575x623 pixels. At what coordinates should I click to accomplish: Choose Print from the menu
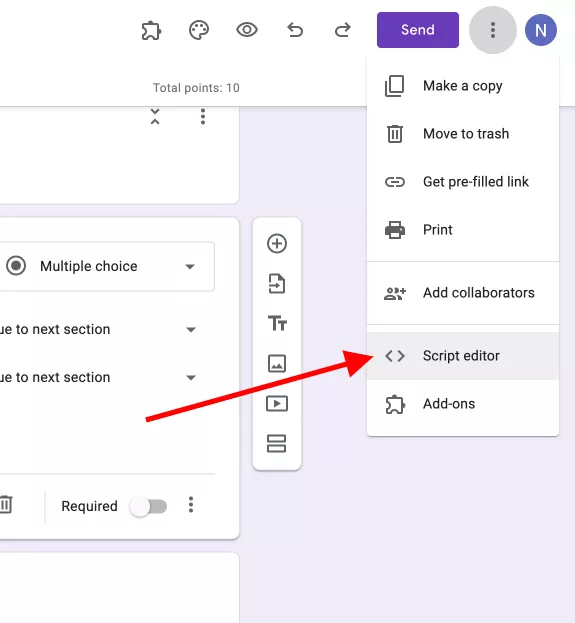click(x=463, y=230)
